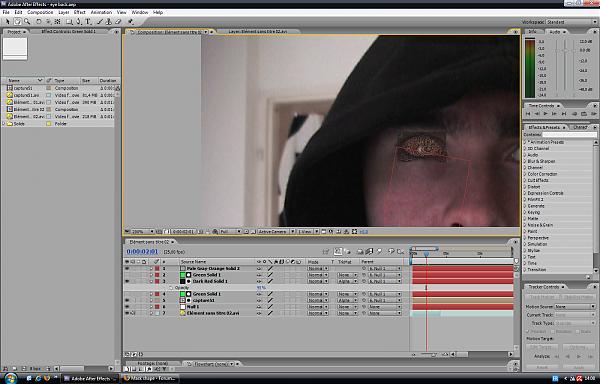600x384 pixels.
Task: Click the Adobe After Effects taskbar button
Action: pyautogui.click(x=91, y=378)
